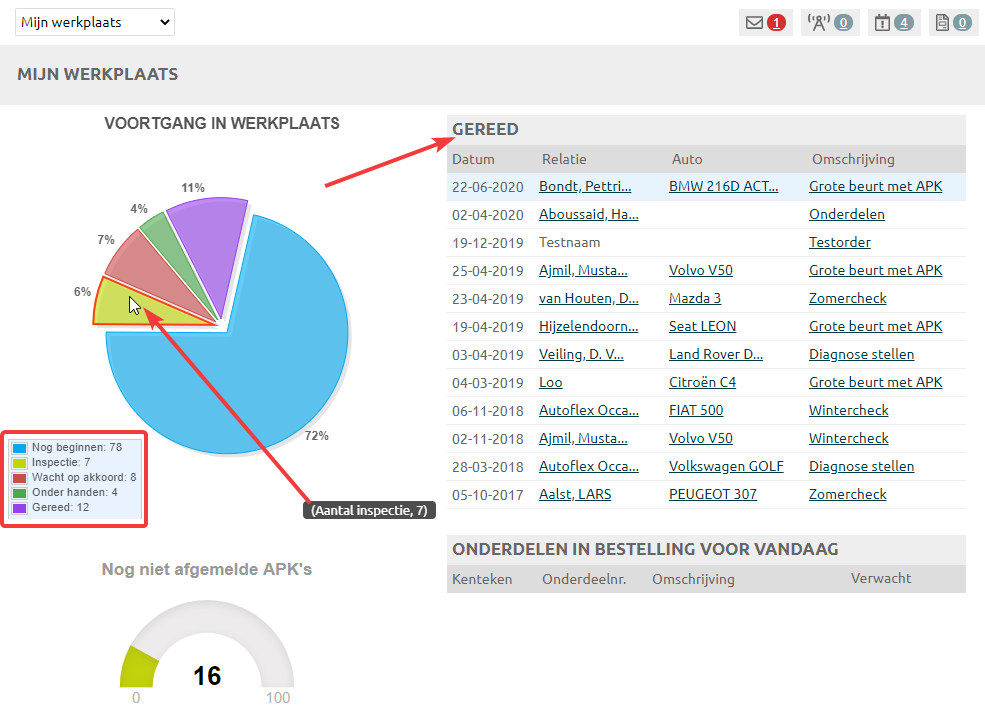Screen dimensions: 985x712
Task: Click the blue Nog beginnen legend swatch
Action: pos(19,448)
